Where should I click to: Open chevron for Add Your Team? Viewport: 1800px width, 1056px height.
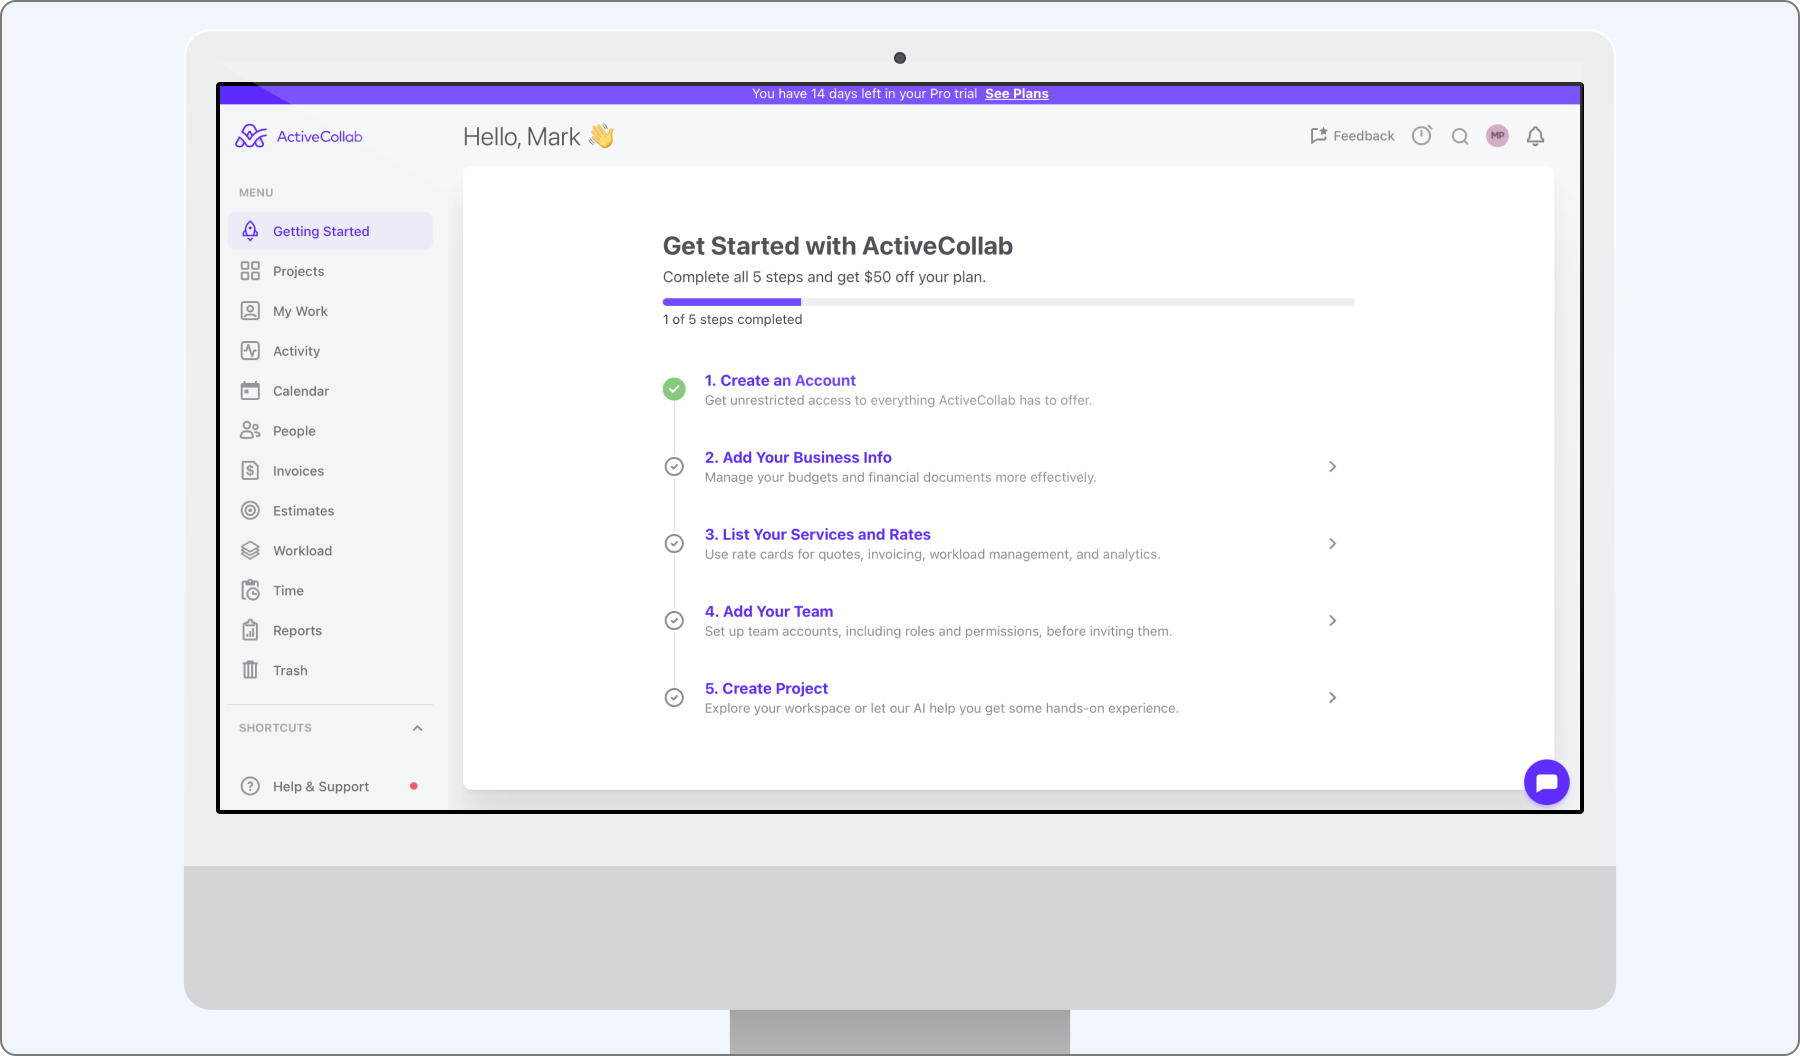[x=1332, y=620]
